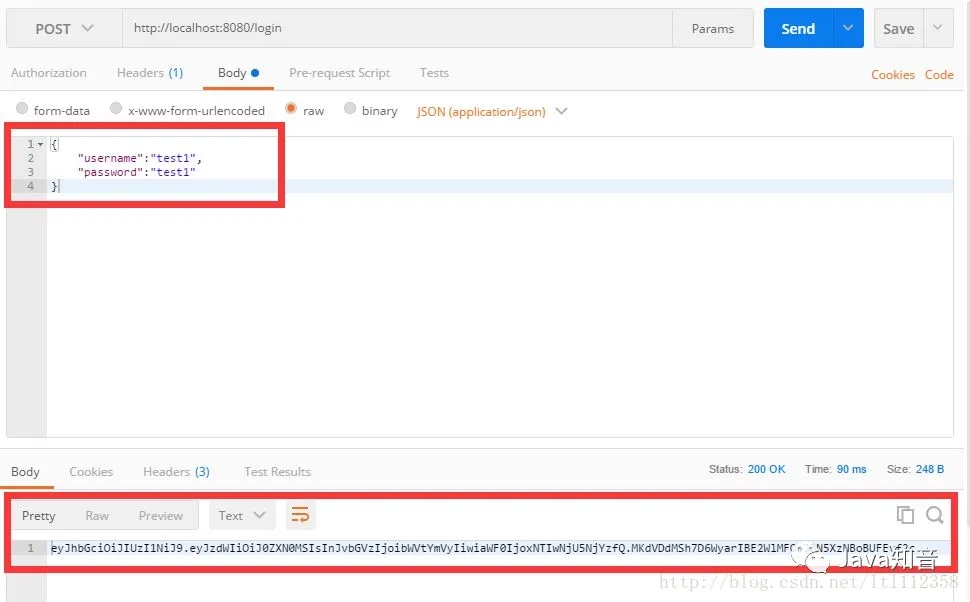Open the Text format dropdown in response
Image resolution: width=970 pixels, height=602 pixels.
point(241,515)
